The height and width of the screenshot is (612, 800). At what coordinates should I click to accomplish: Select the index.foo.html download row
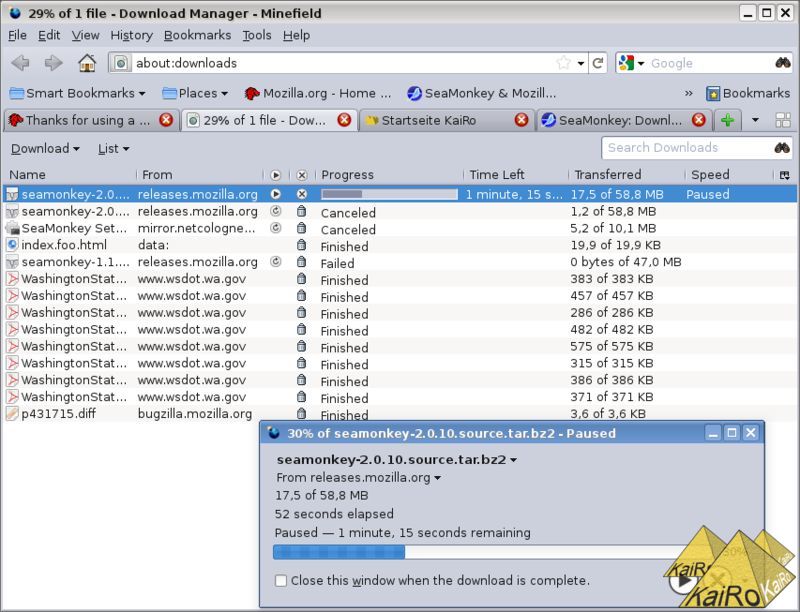coord(400,245)
